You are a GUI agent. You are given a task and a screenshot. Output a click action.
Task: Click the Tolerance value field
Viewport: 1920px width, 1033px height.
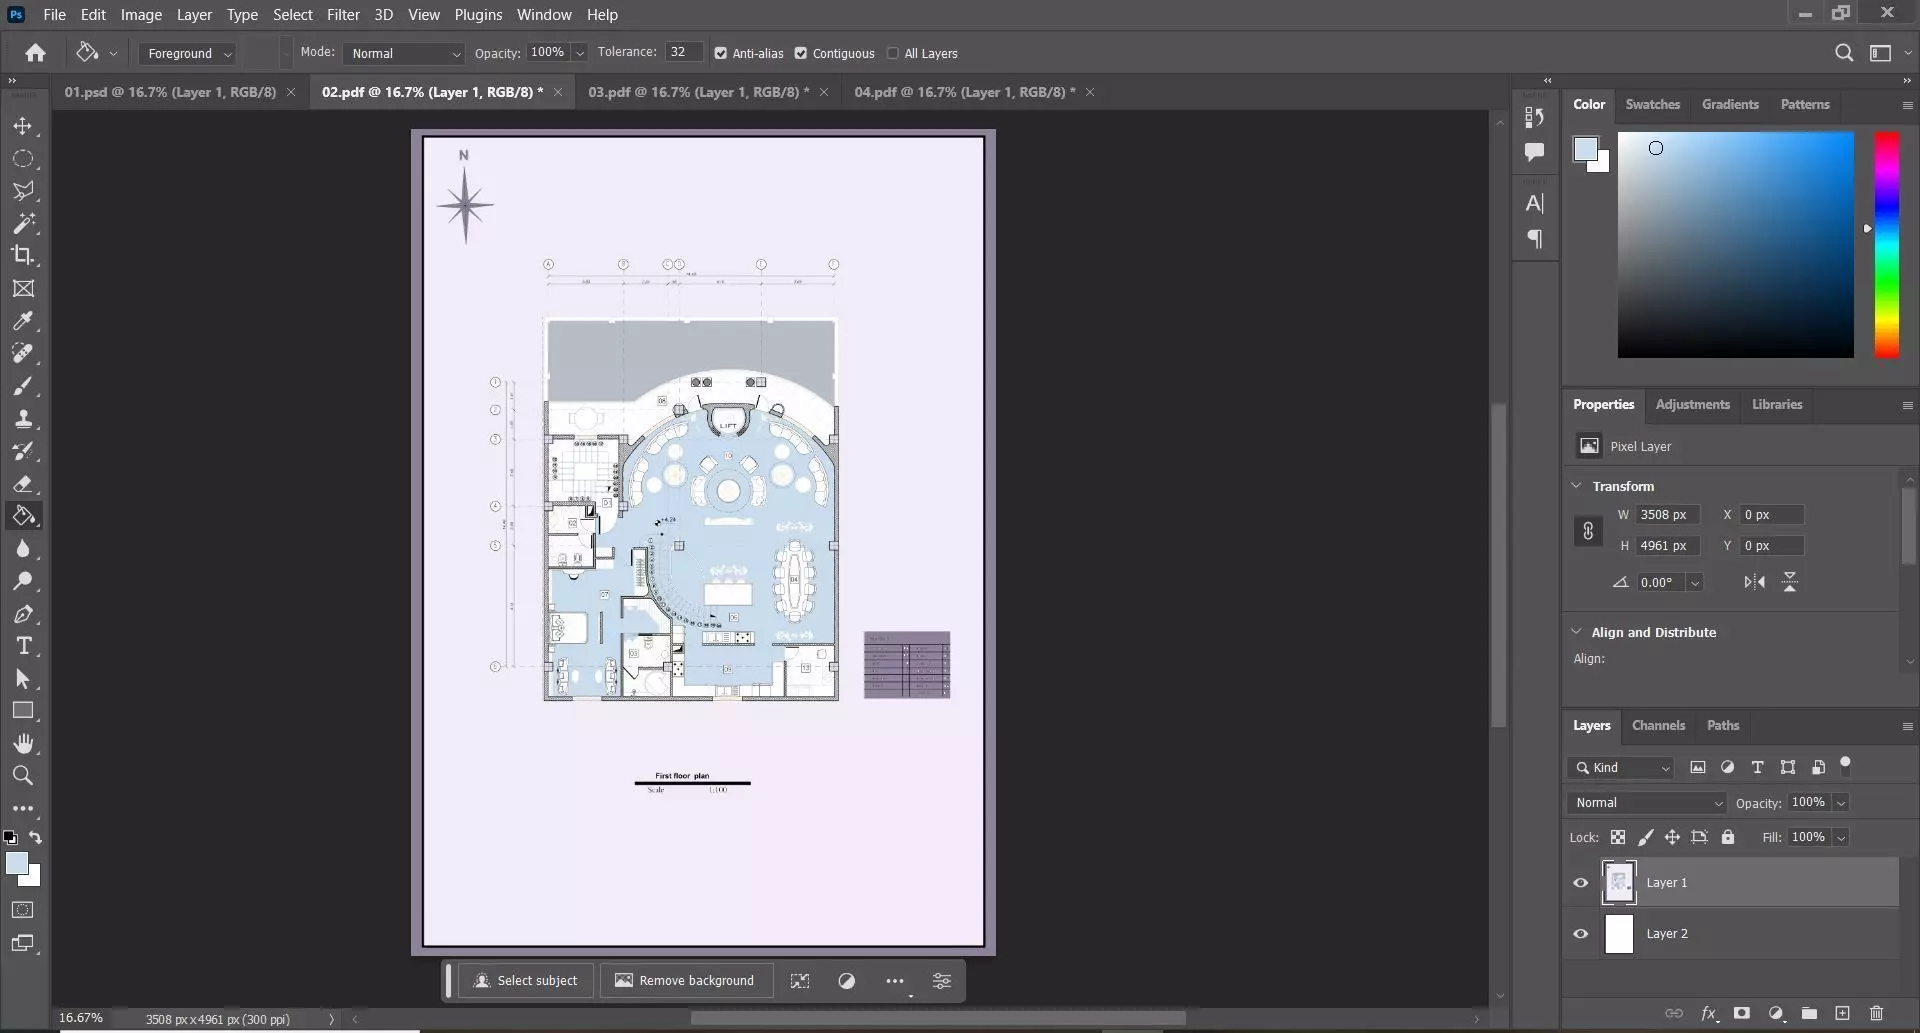[684, 52]
